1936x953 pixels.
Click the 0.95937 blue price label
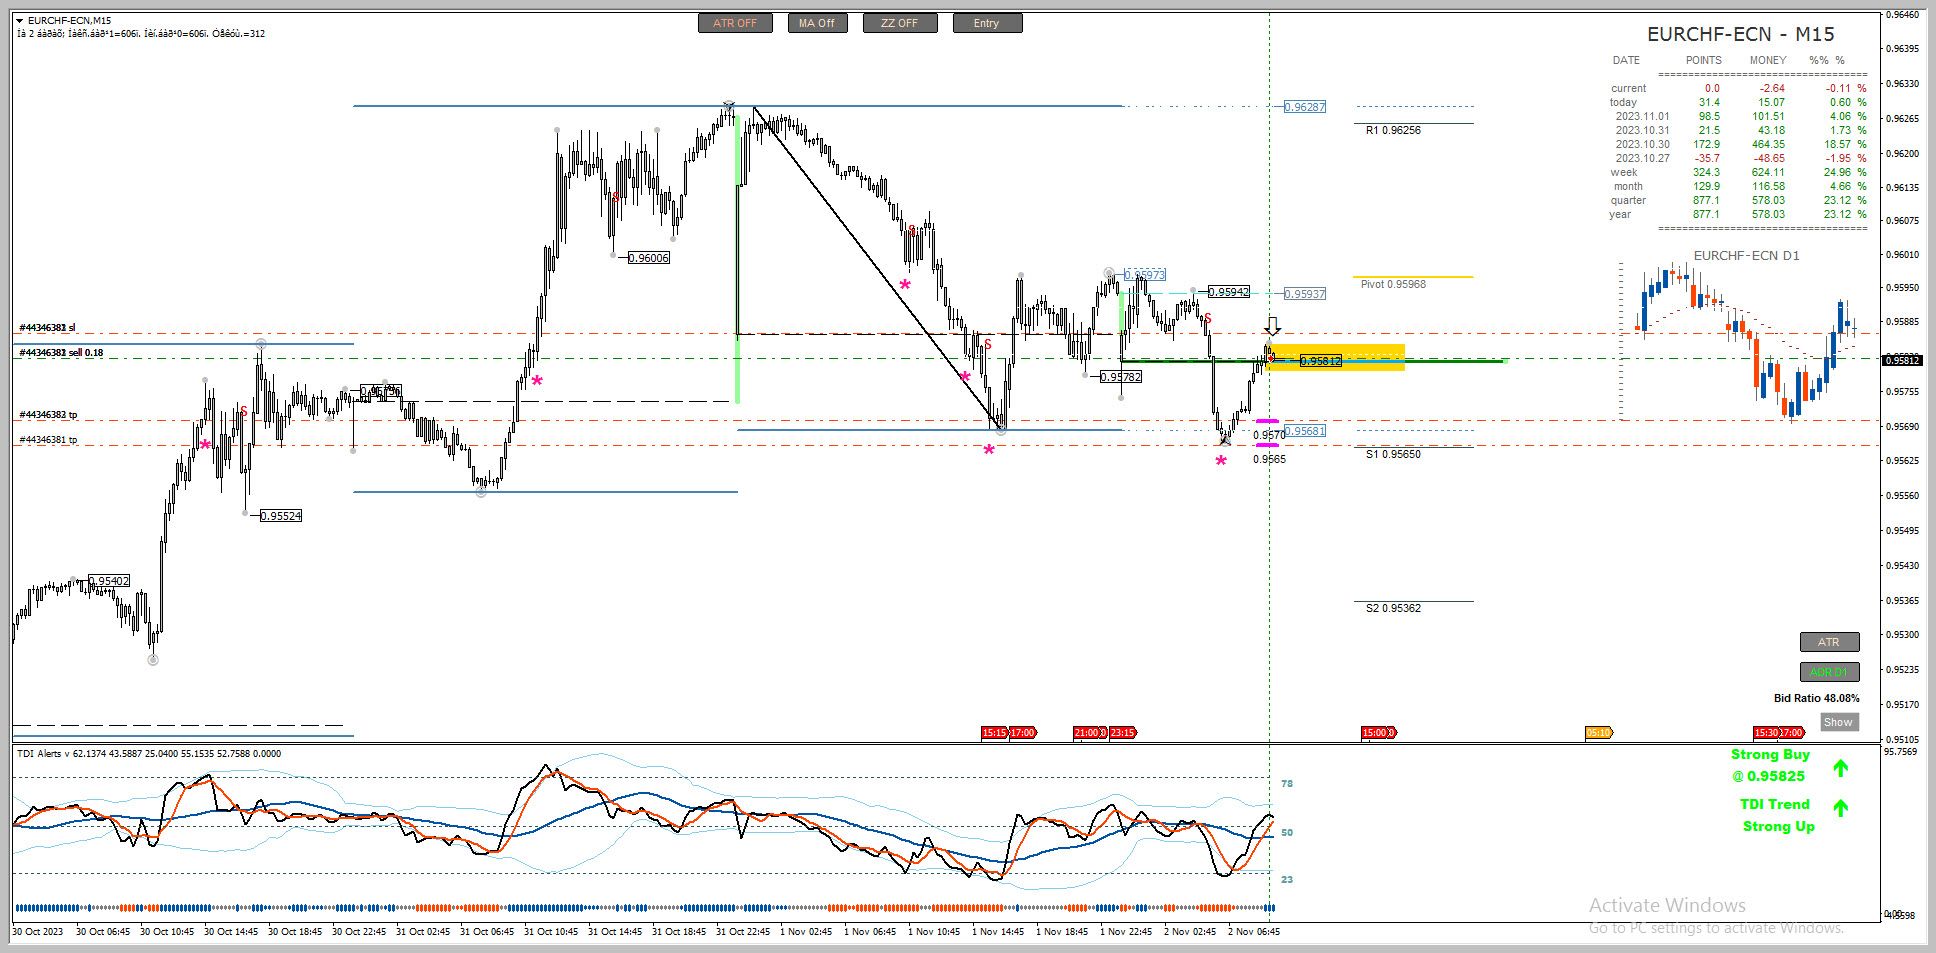(1305, 294)
